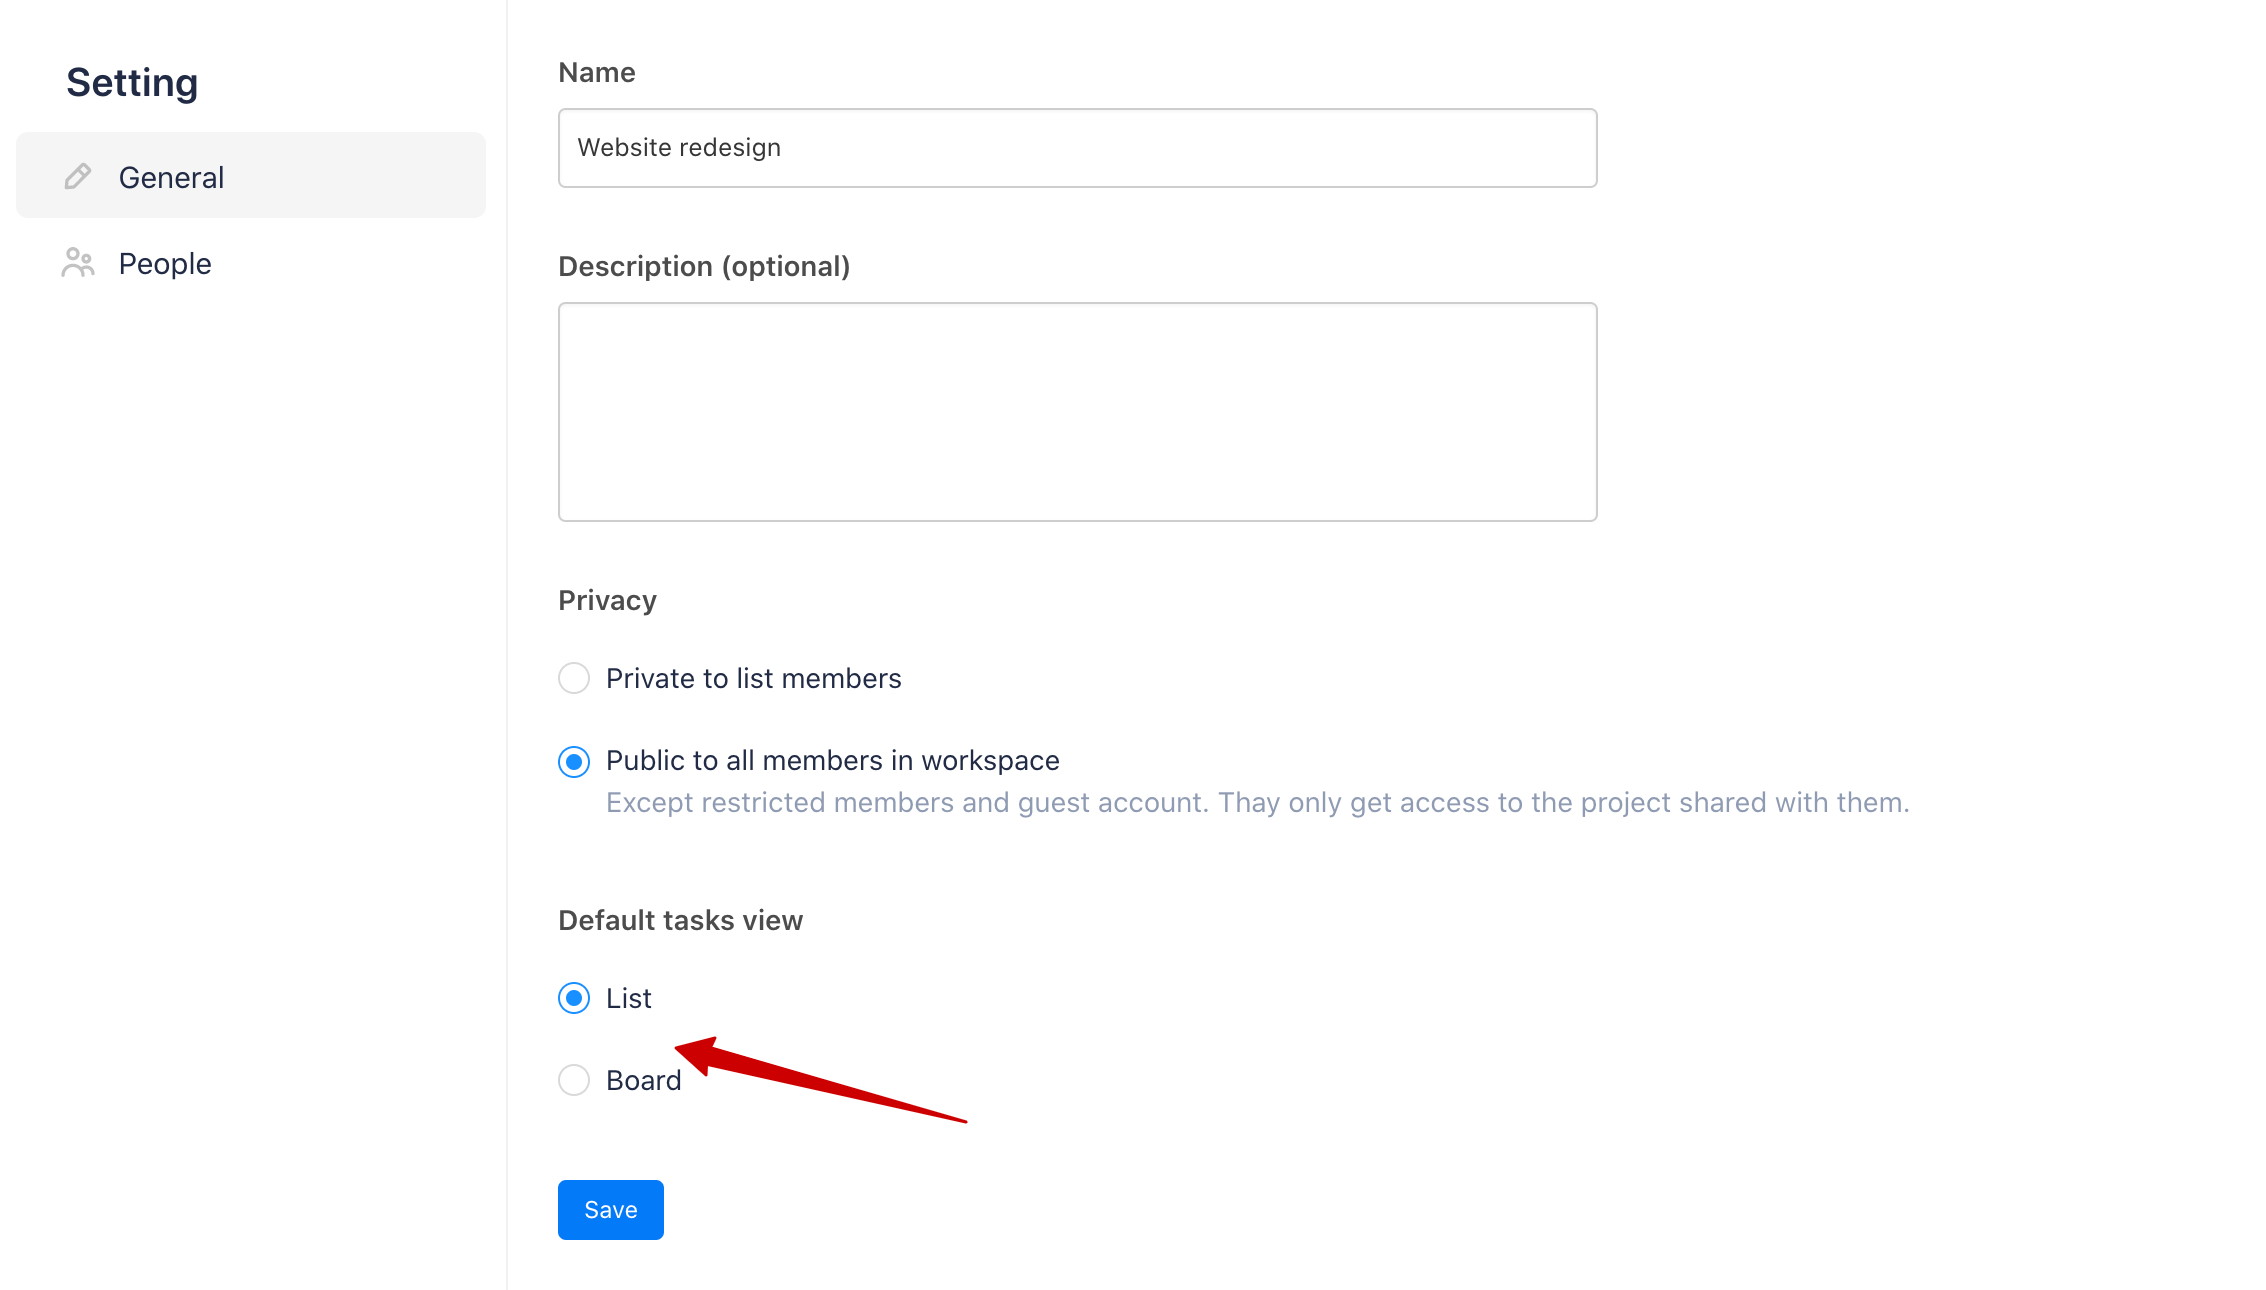Select the Website redesign name text
The image size is (2266, 1290).
[679, 147]
